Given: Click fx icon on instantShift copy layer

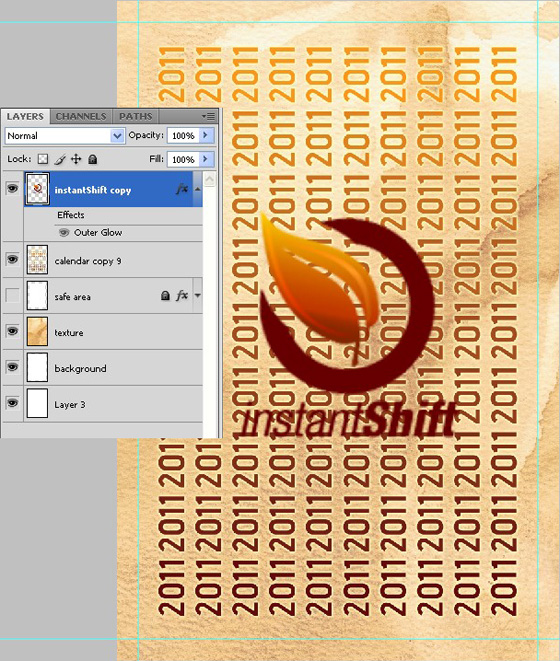Looking at the screenshot, I should click(x=182, y=188).
